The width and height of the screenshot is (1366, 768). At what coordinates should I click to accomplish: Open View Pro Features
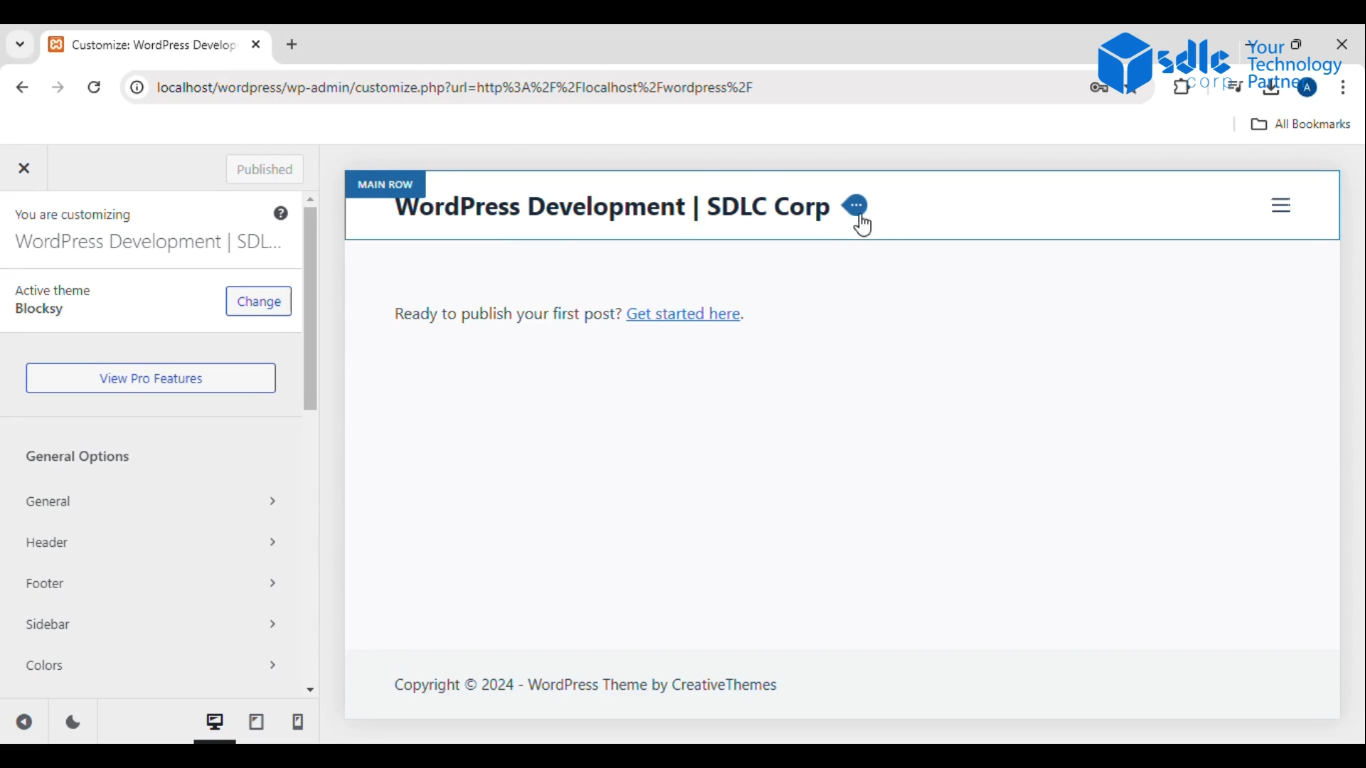pos(151,378)
